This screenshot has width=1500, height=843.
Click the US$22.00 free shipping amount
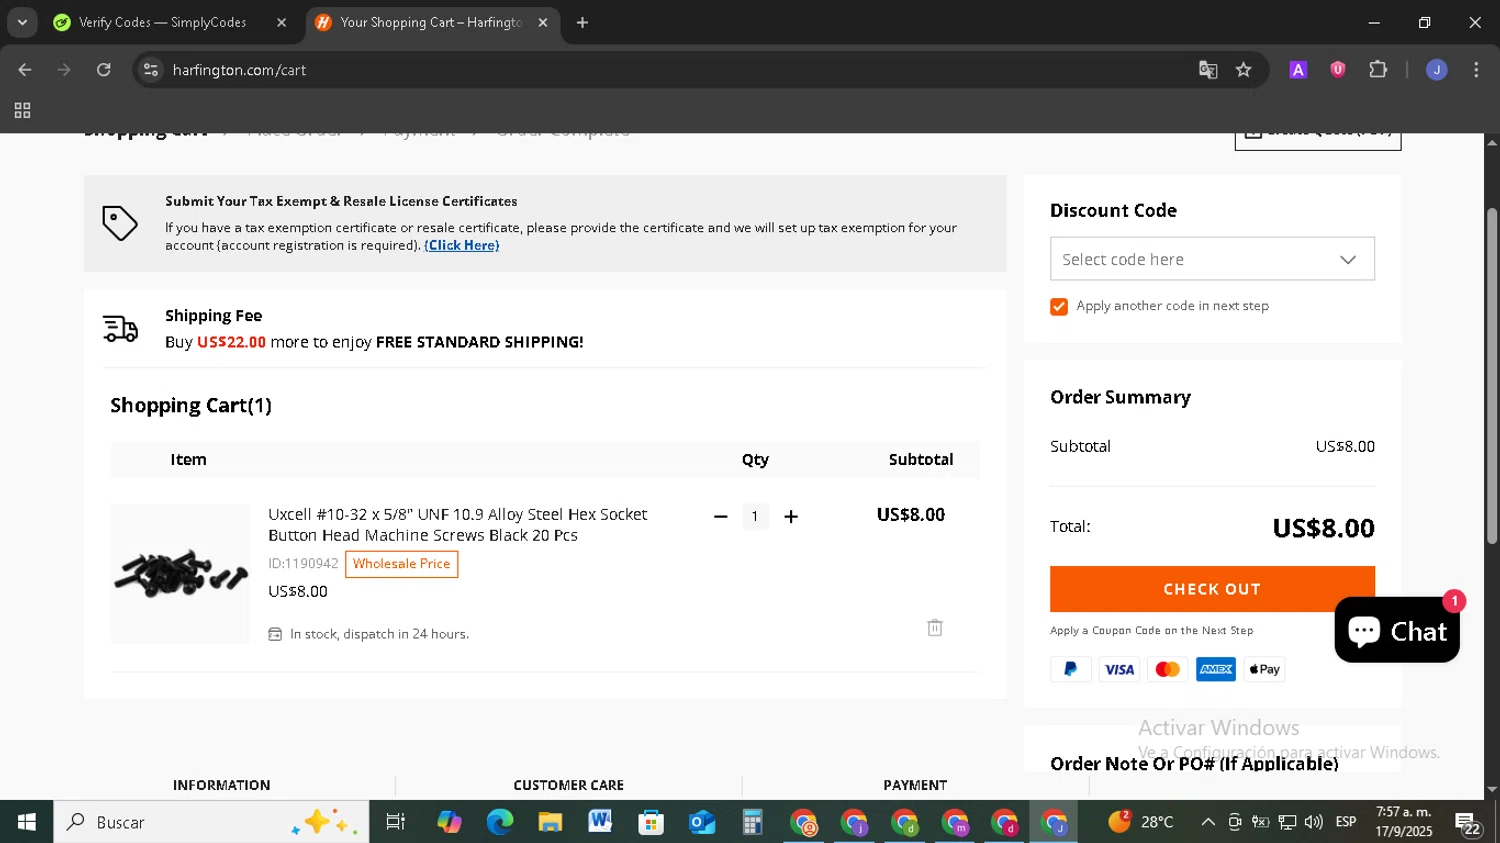pyautogui.click(x=231, y=342)
